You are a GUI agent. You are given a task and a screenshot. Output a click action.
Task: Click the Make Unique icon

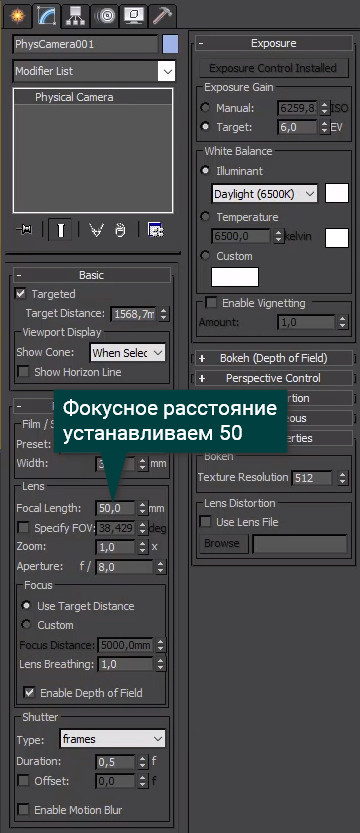pos(96,231)
